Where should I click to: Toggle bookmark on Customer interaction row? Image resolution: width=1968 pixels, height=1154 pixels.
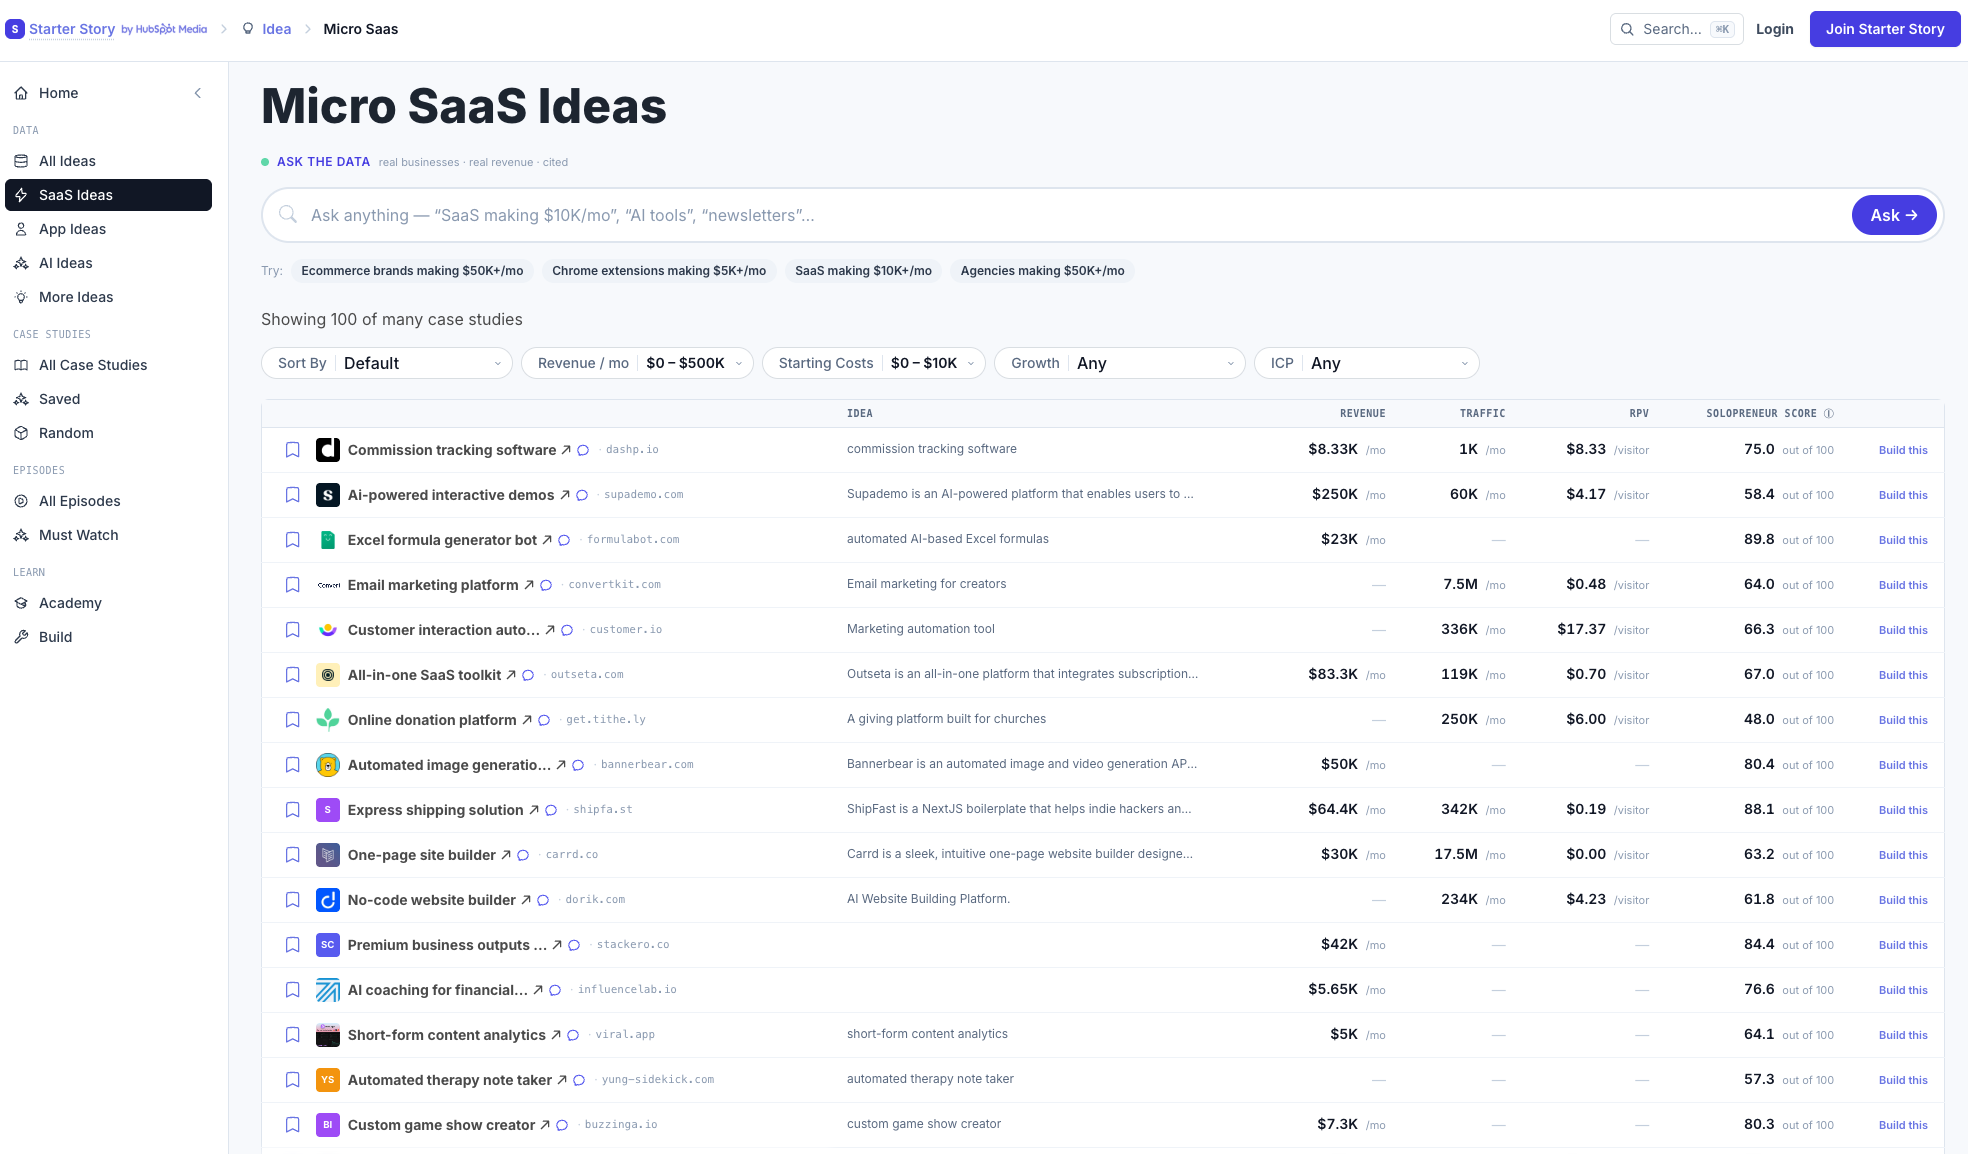click(x=293, y=630)
